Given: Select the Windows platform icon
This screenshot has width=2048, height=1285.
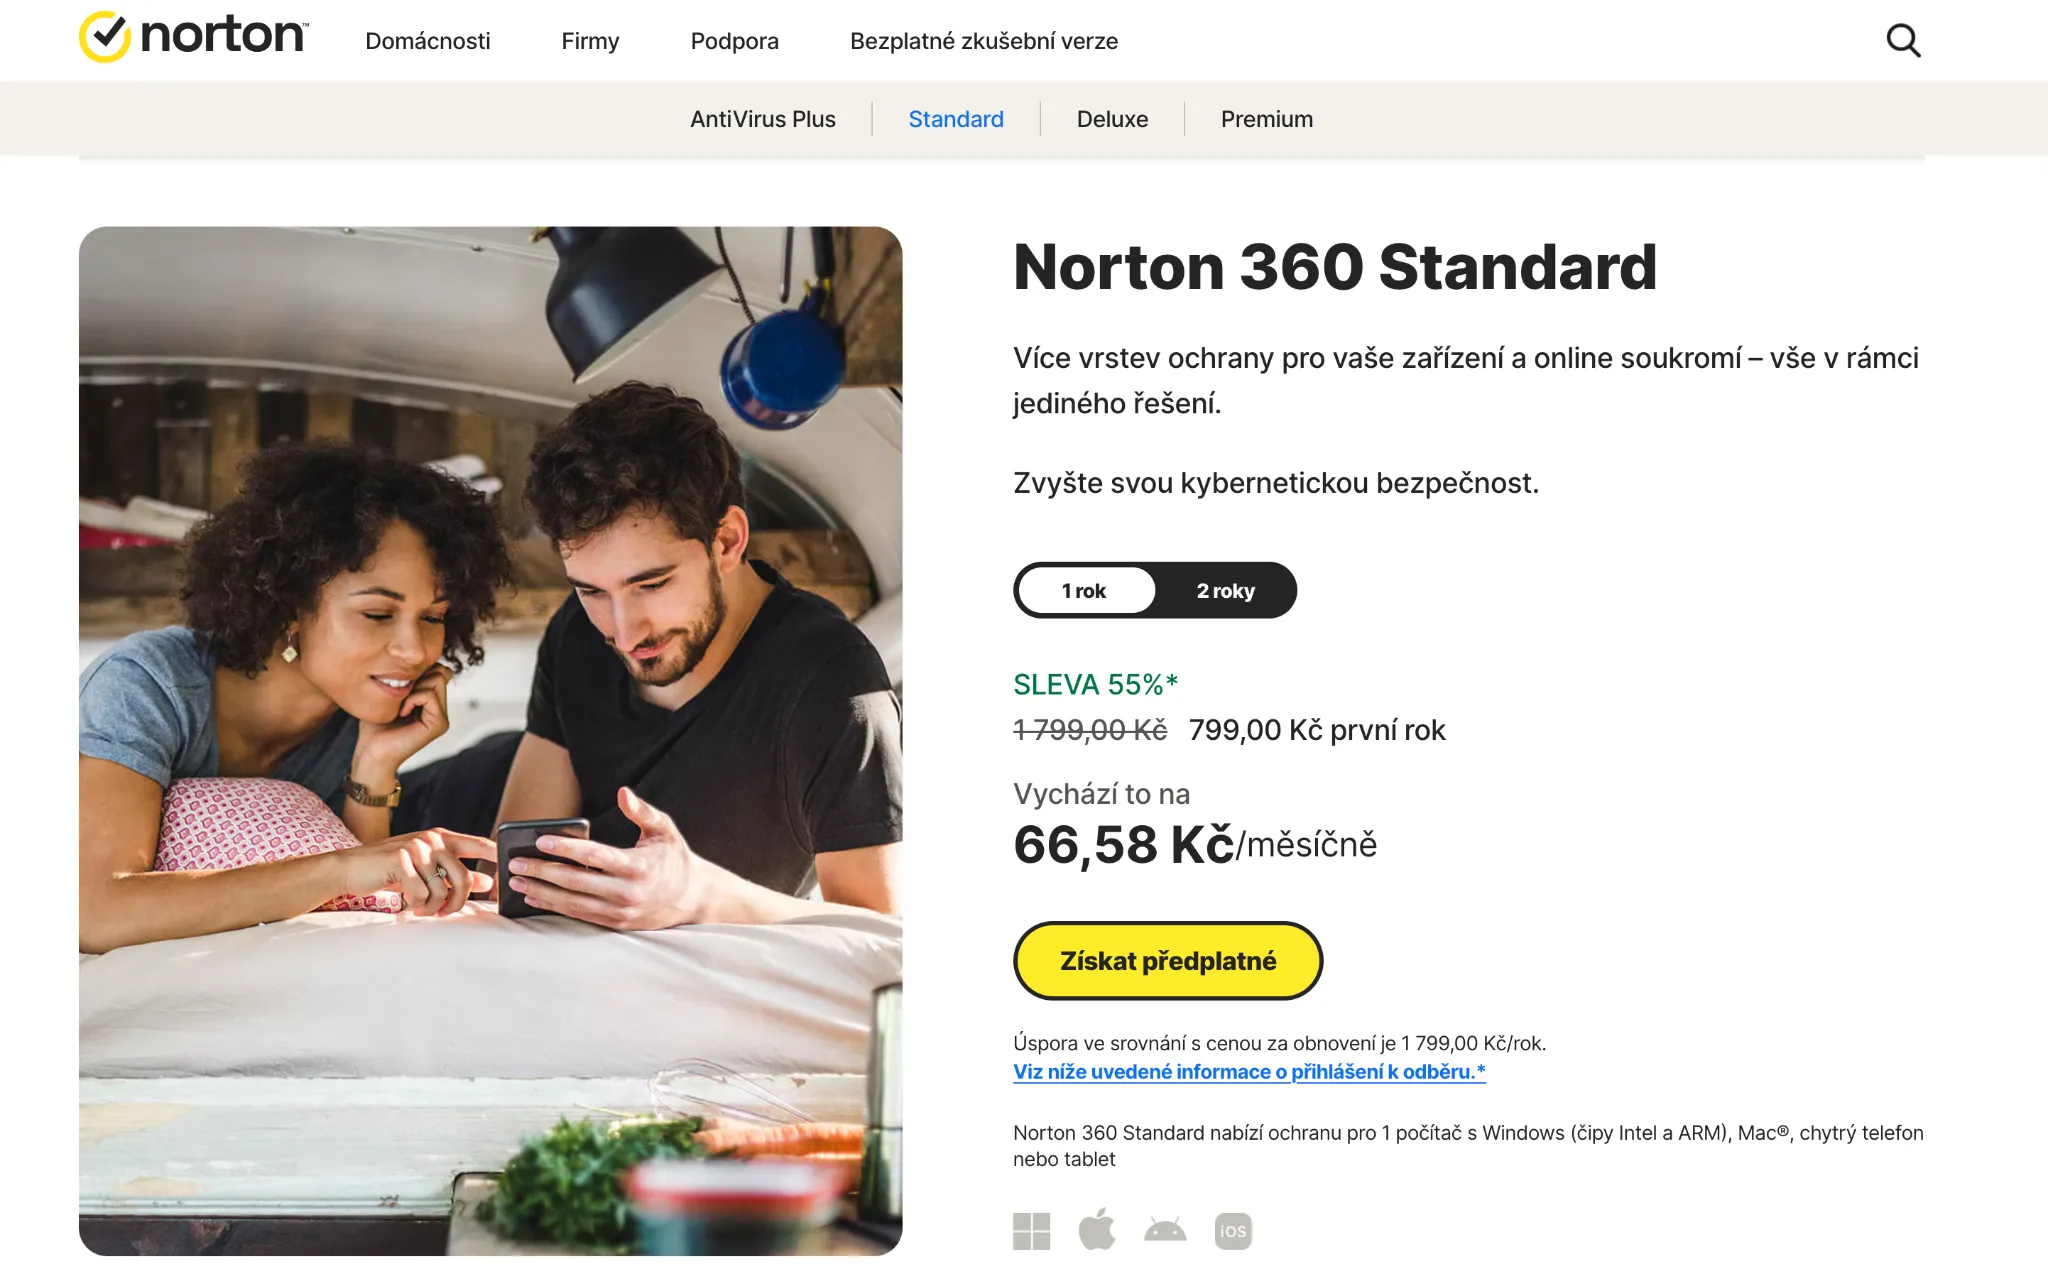Looking at the screenshot, I should pos(1033,1231).
